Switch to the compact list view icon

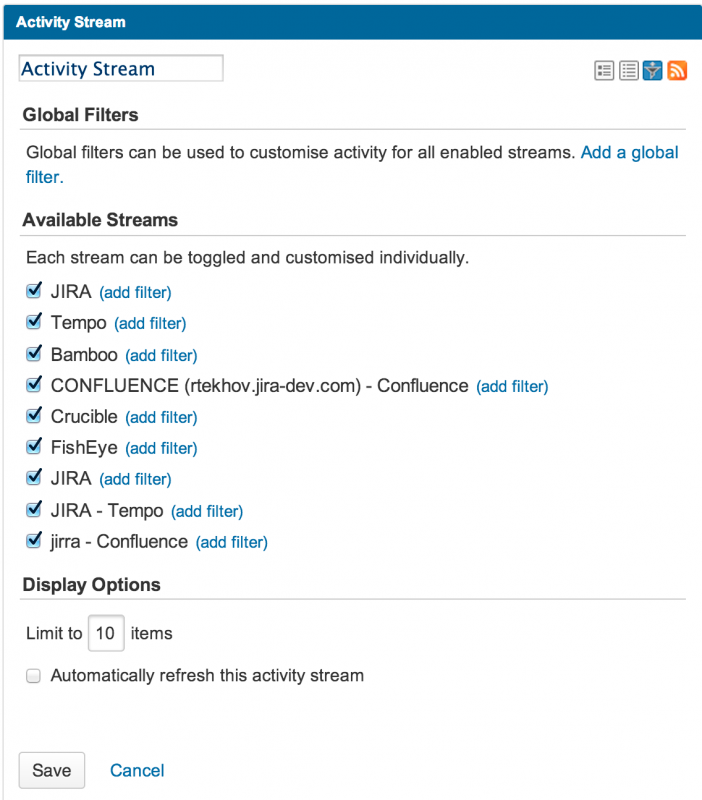[x=629, y=70]
